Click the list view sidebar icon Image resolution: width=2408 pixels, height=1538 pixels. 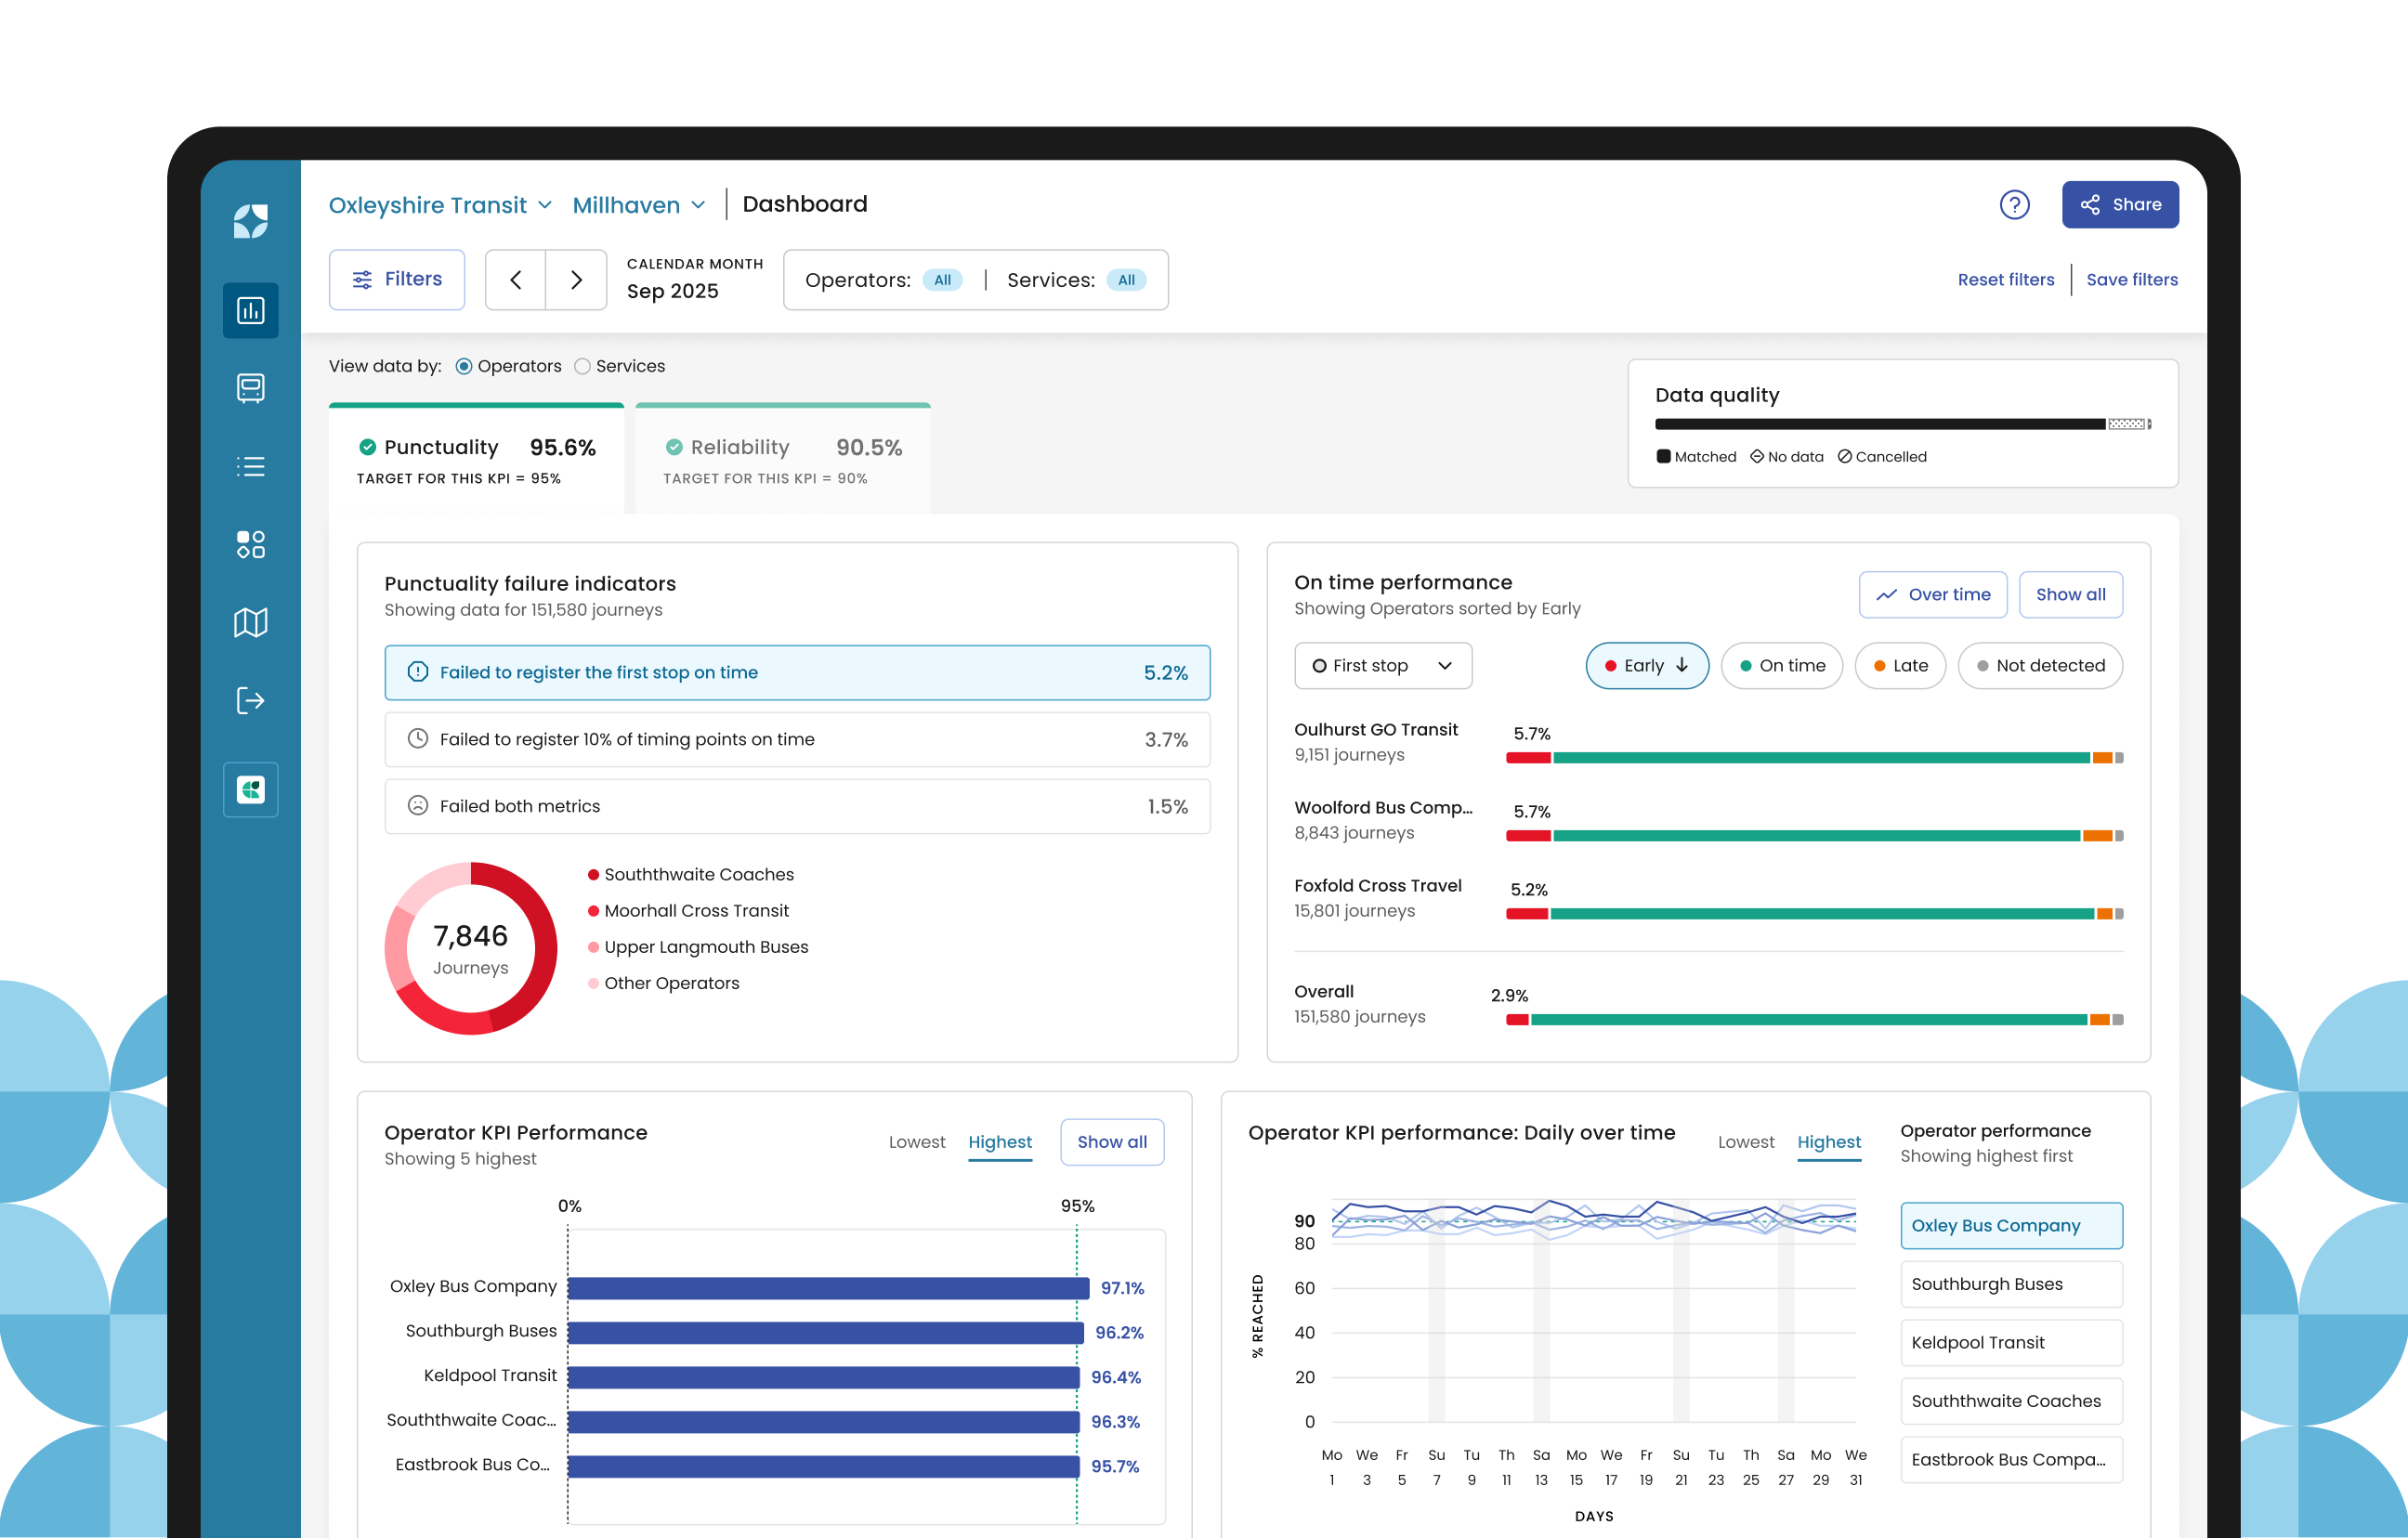pos(250,466)
